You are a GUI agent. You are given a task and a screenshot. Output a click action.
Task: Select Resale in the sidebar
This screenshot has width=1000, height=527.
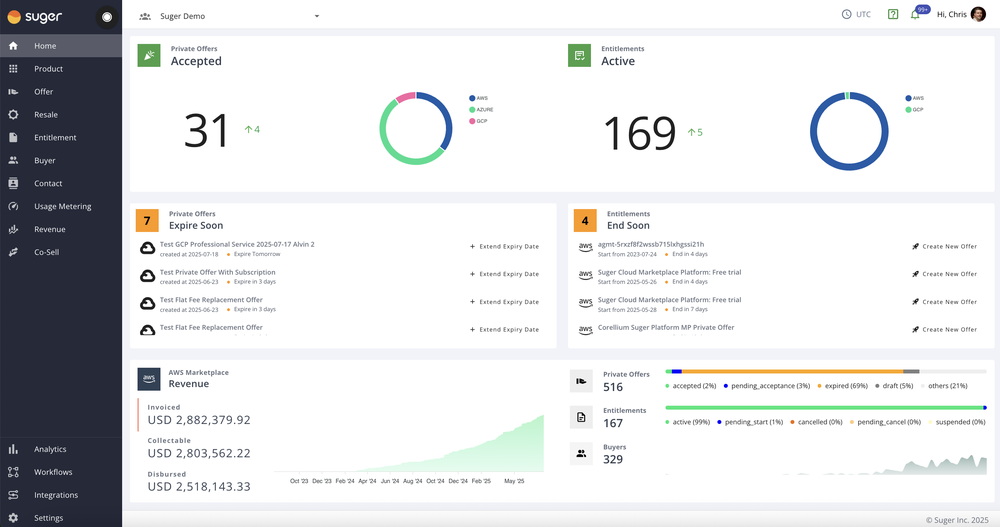point(61,115)
